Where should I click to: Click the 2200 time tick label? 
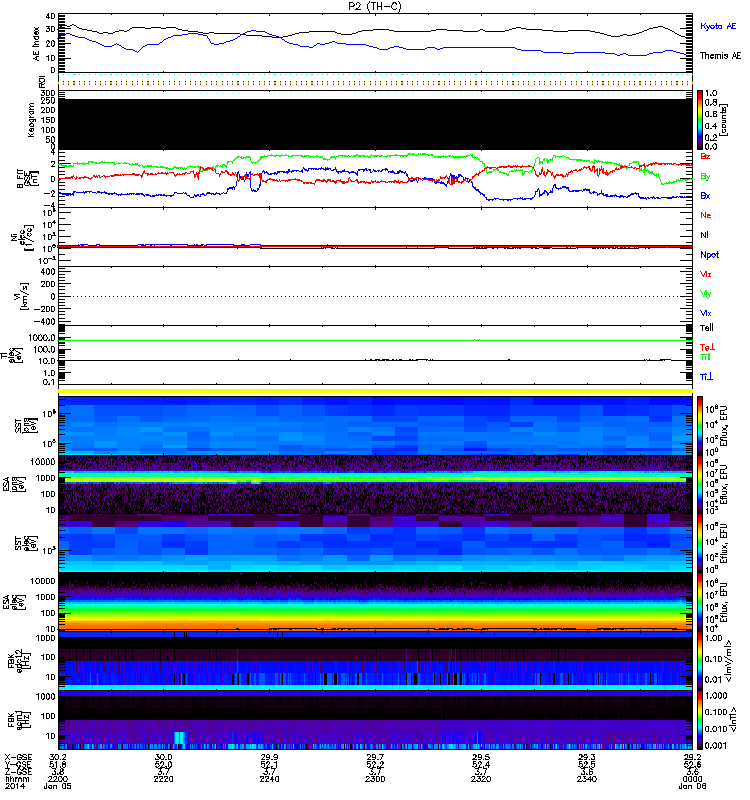58,779
